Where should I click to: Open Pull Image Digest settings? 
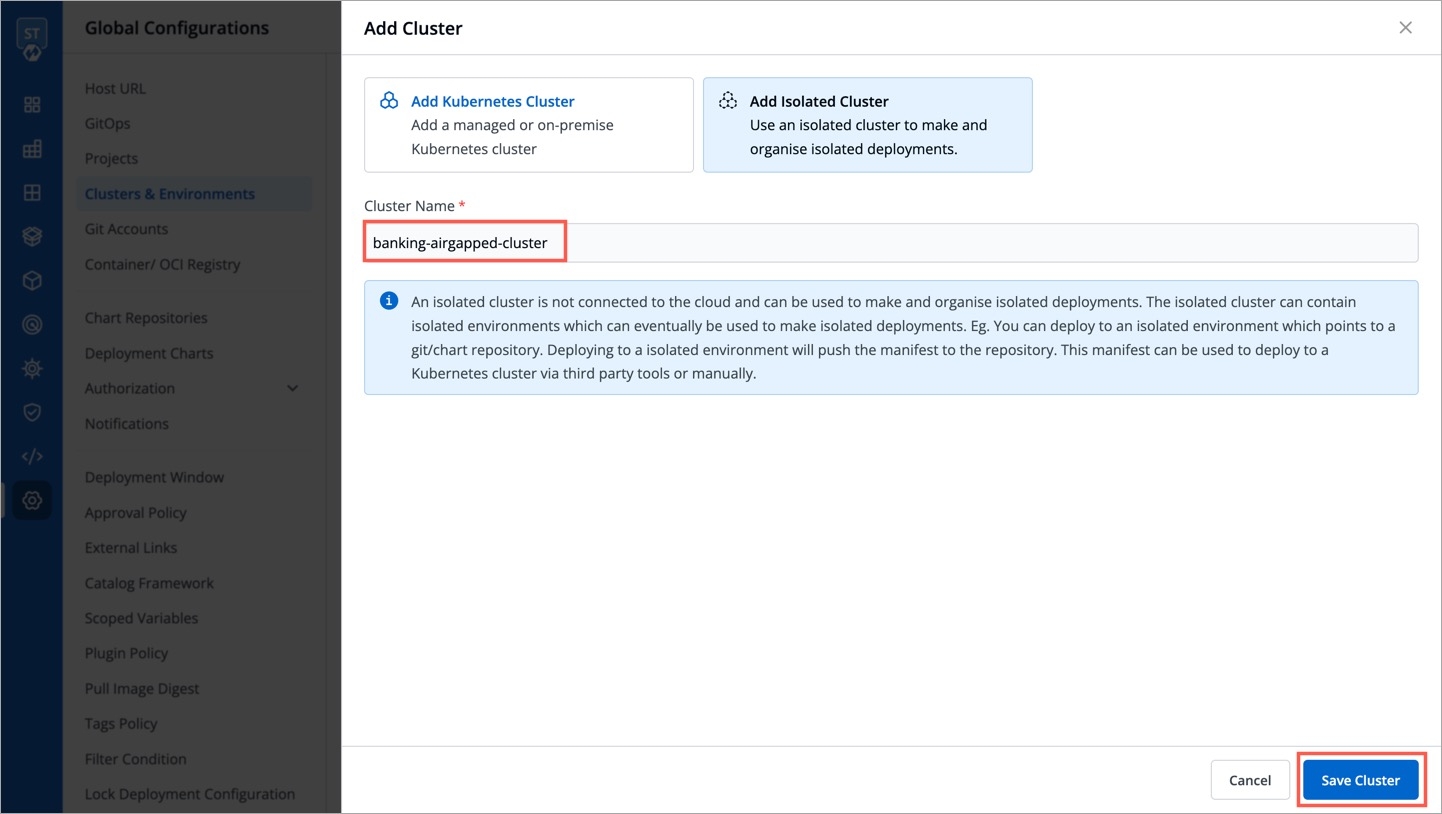pyautogui.click(x=142, y=688)
